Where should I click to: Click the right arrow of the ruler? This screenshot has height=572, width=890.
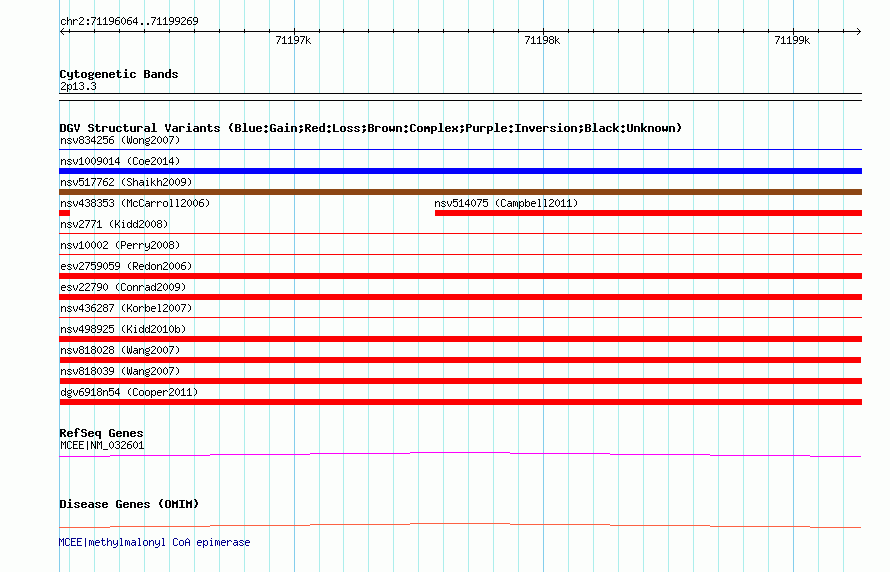pyautogui.click(x=858, y=32)
